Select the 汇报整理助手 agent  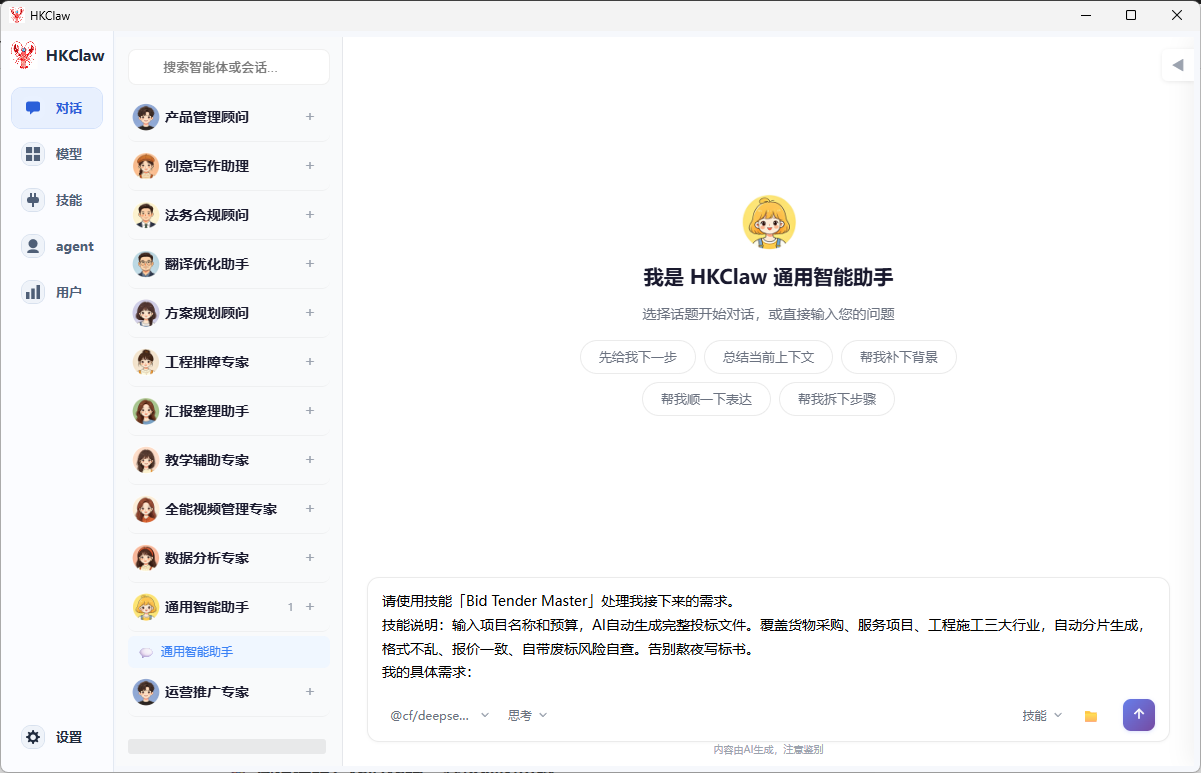point(228,411)
